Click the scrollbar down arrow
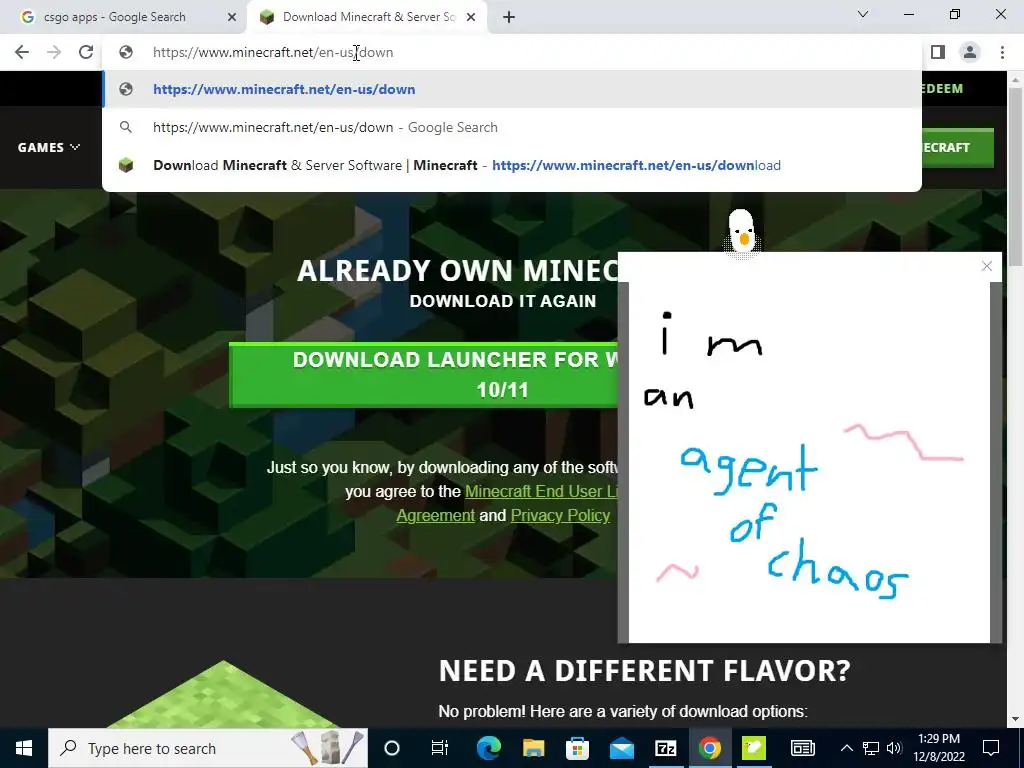Viewport: 1024px width, 768px height. (x=1015, y=719)
